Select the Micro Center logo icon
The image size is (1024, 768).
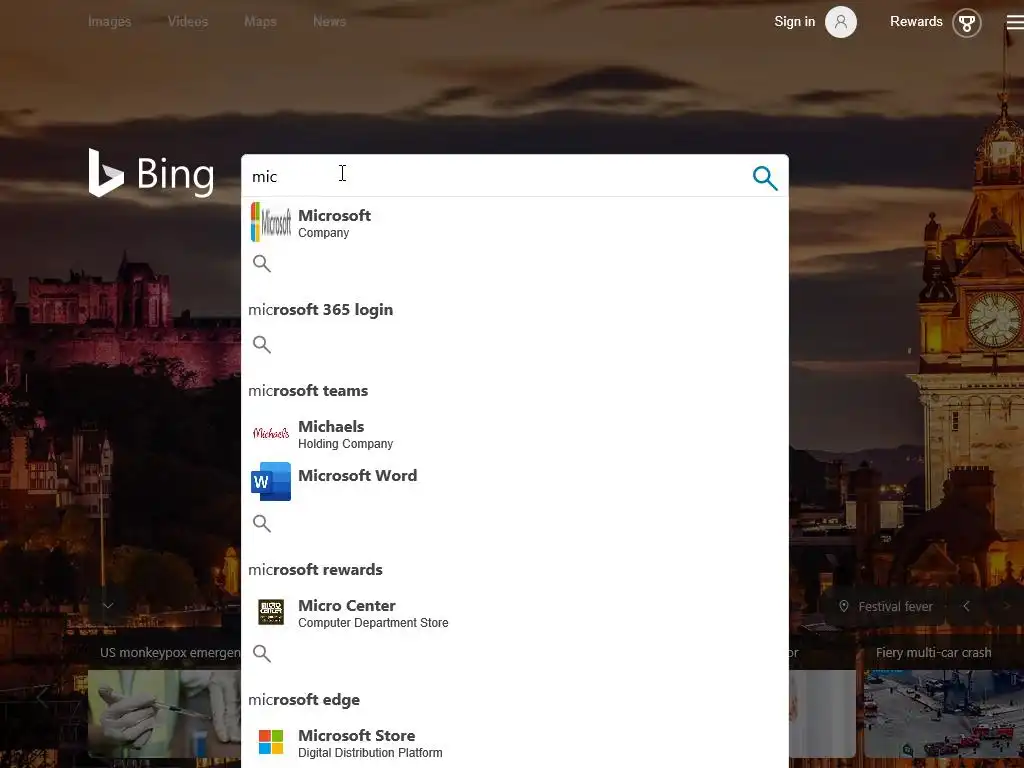(271, 612)
